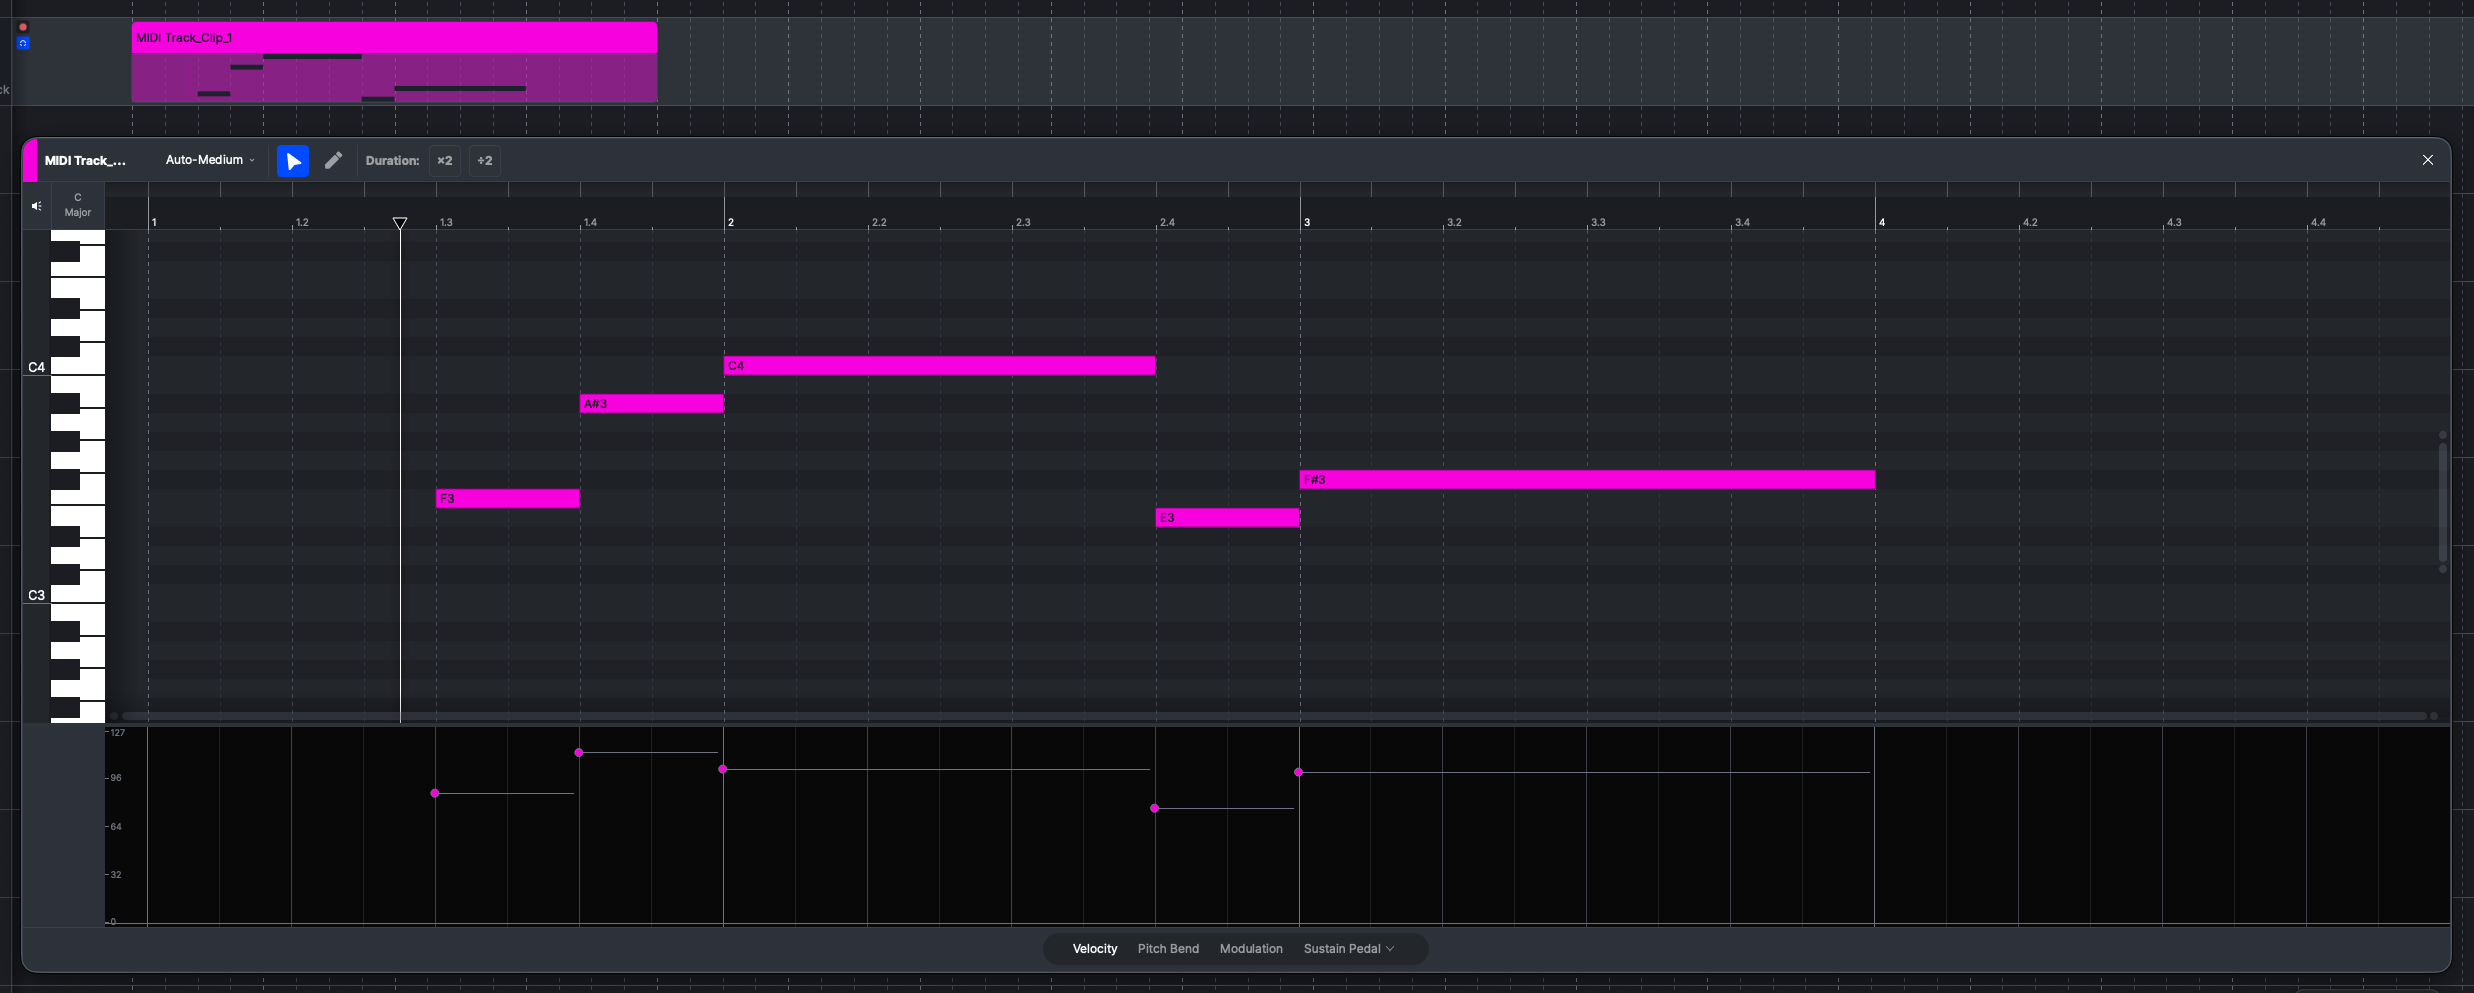This screenshot has width=2474, height=993.
Task: Click the F#3 note velocity handle
Action: tap(1299, 772)
